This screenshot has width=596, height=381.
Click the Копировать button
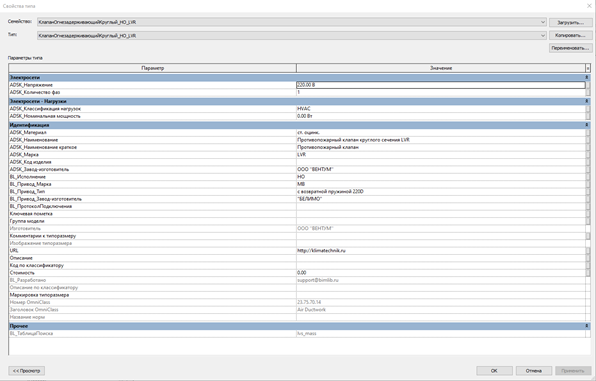coord(570,35)
